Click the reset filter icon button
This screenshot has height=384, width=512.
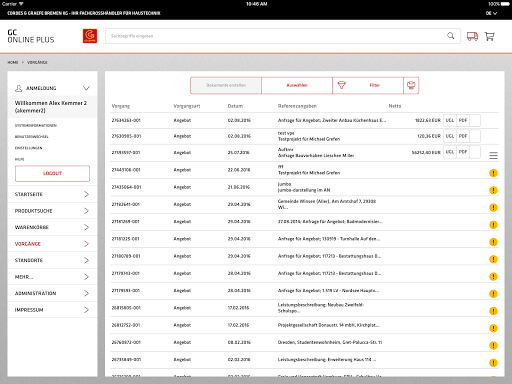(411, 85)
